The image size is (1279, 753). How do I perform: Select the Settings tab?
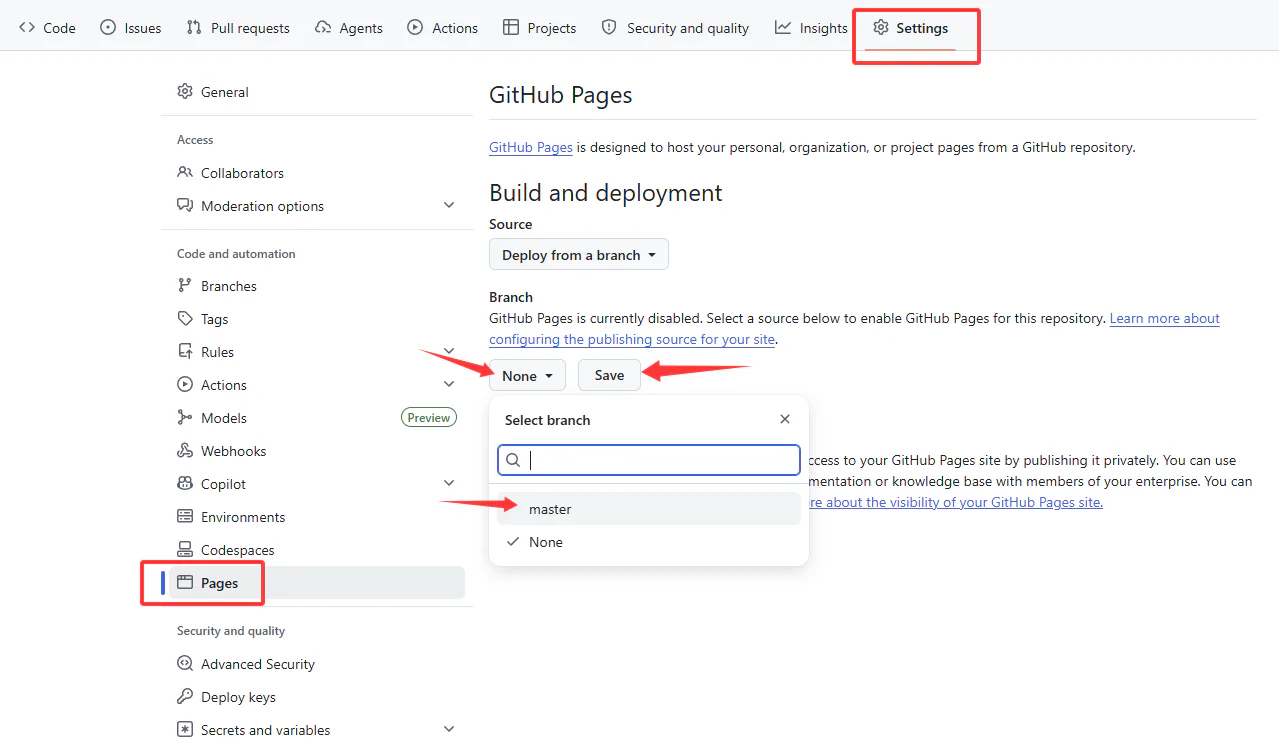pos(910,28)
